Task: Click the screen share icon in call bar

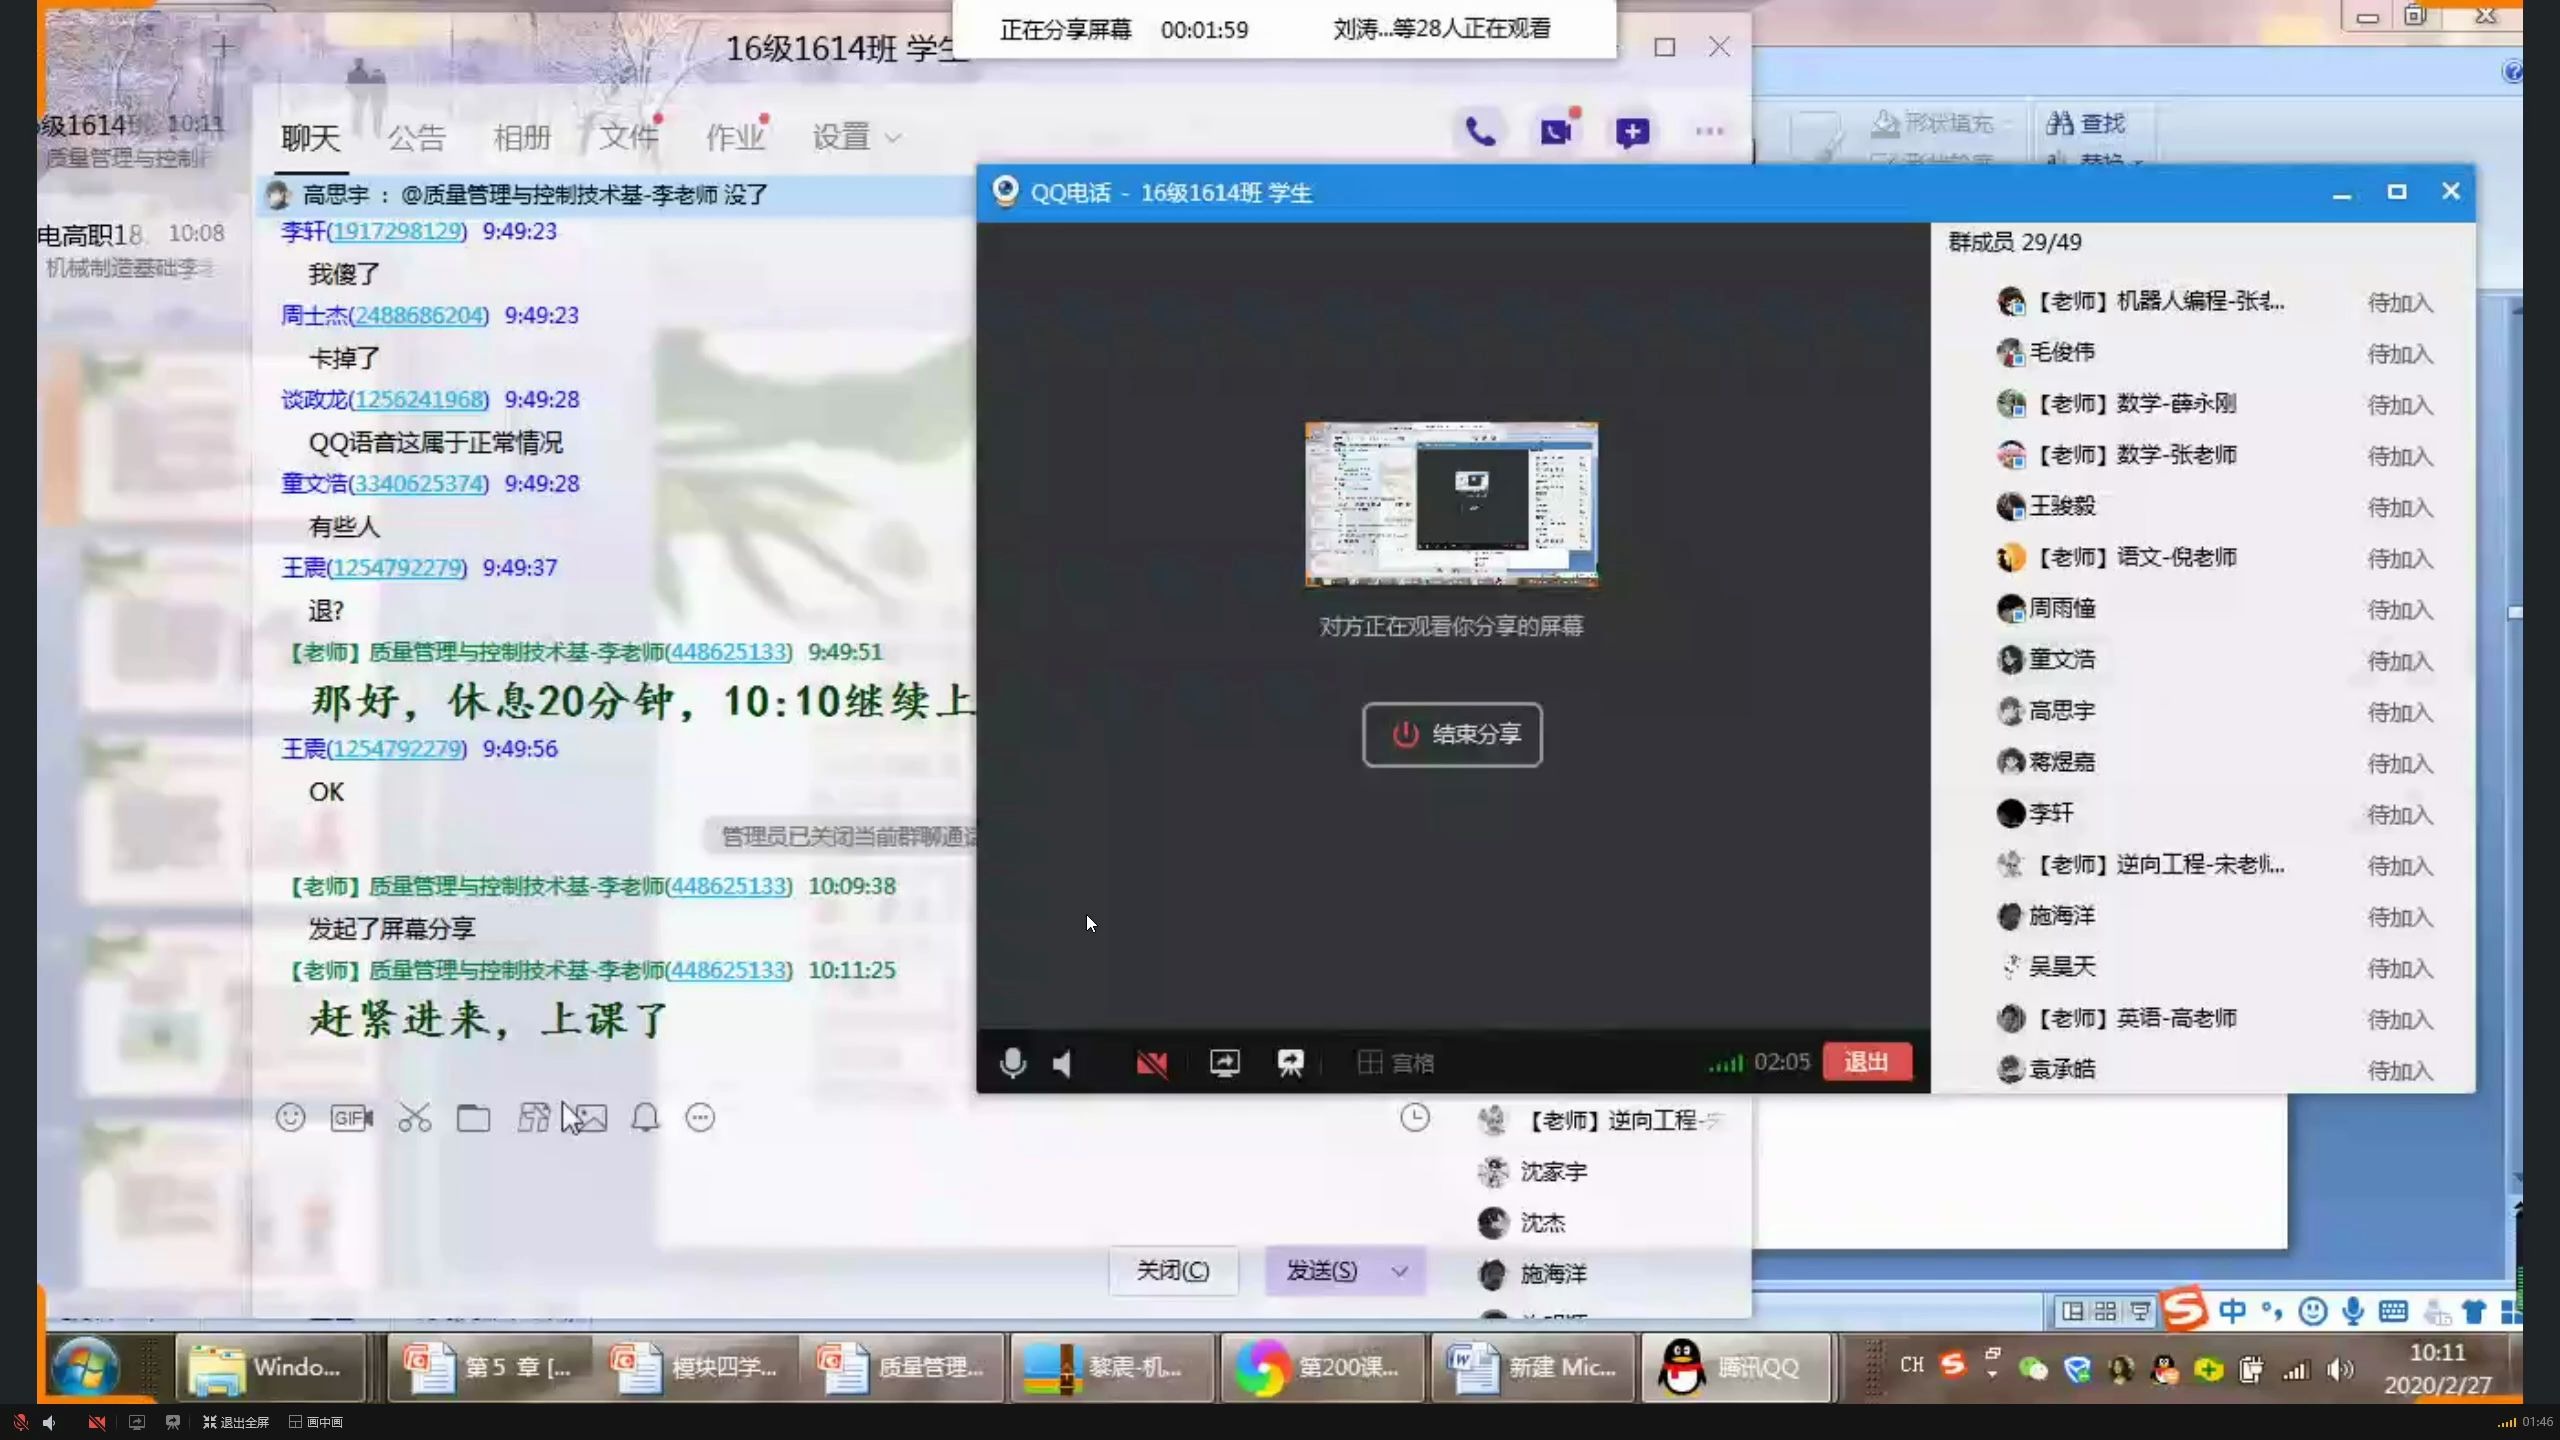Action: point(1224,1062)
